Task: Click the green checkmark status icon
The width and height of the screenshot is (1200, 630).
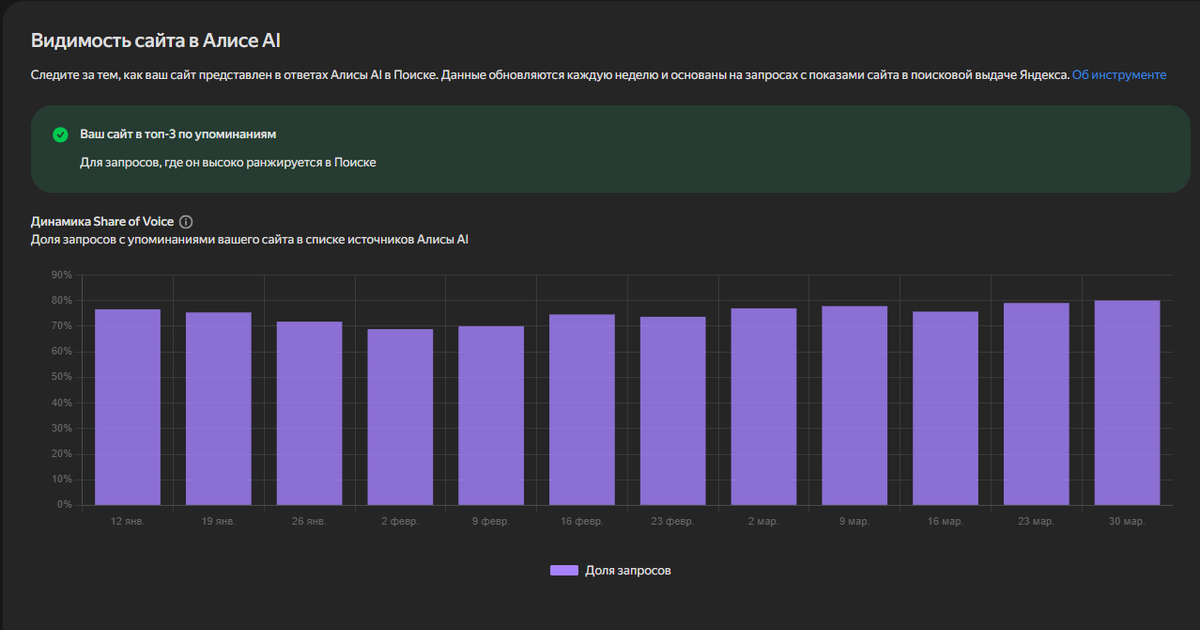Action: coord(60,134)
